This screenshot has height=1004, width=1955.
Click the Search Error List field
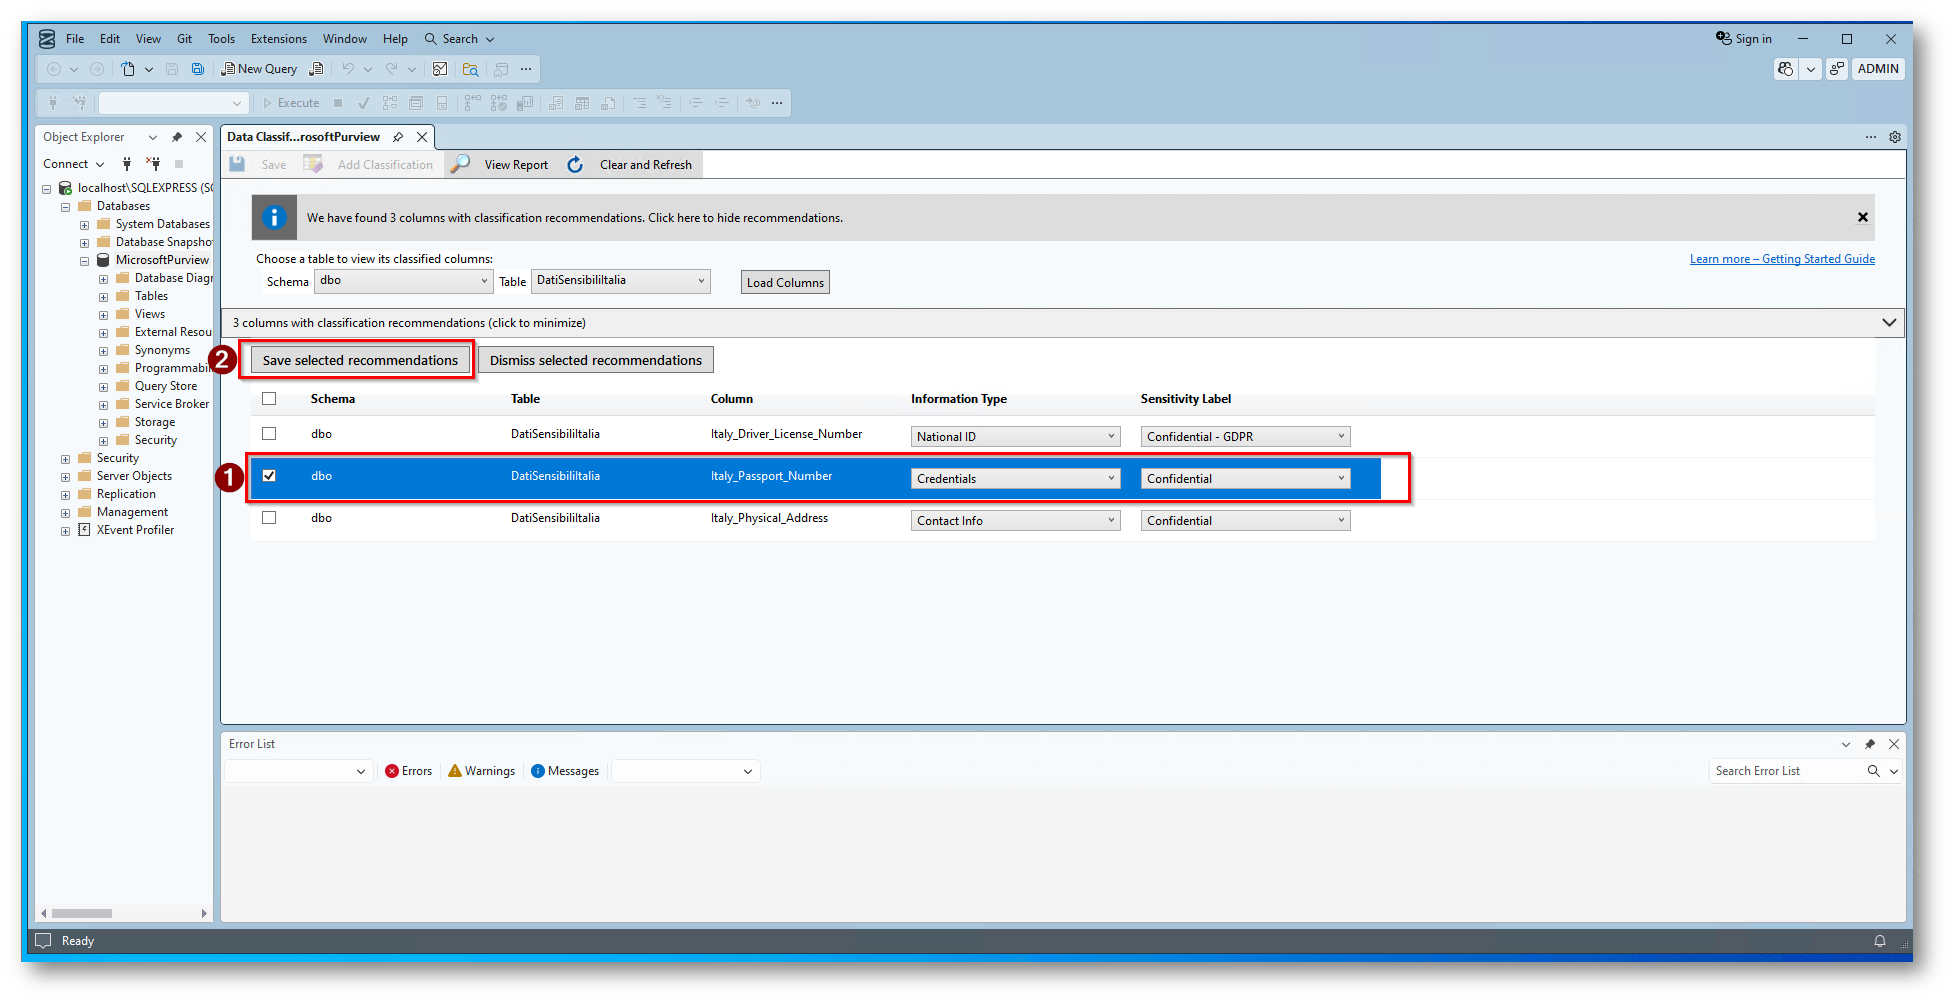click(1786, 771)
